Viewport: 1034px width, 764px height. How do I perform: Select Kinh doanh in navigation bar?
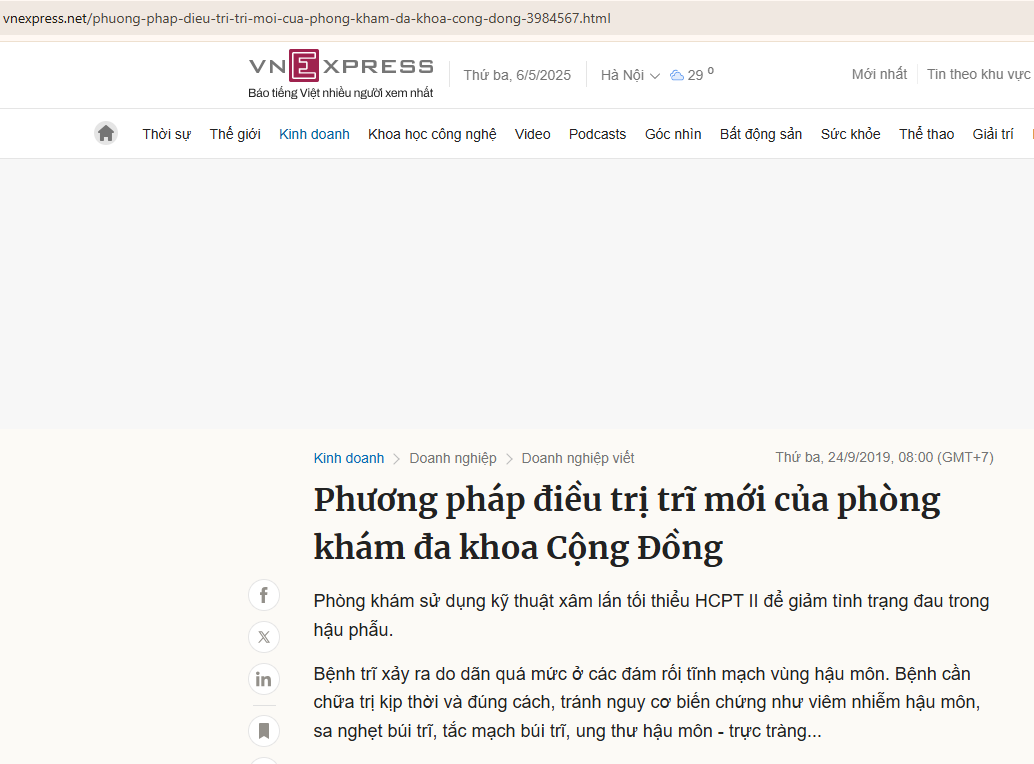tap(314, 134)
